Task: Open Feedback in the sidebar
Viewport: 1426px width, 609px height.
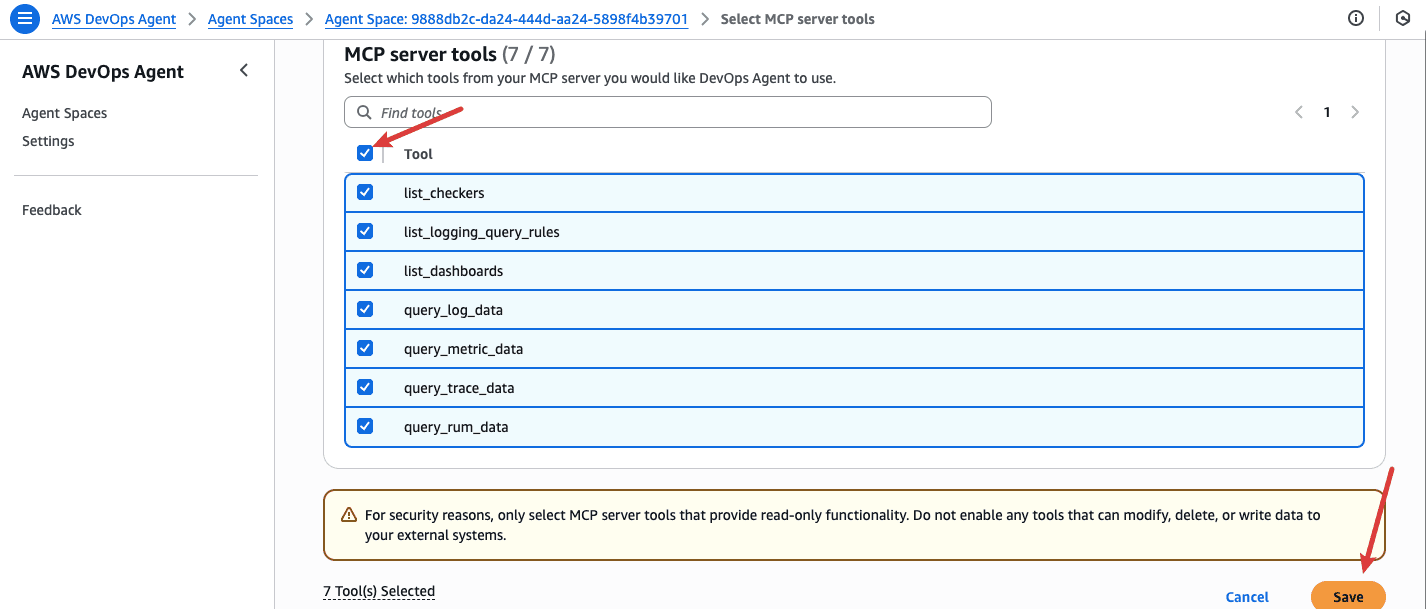Action: (52, 210)
